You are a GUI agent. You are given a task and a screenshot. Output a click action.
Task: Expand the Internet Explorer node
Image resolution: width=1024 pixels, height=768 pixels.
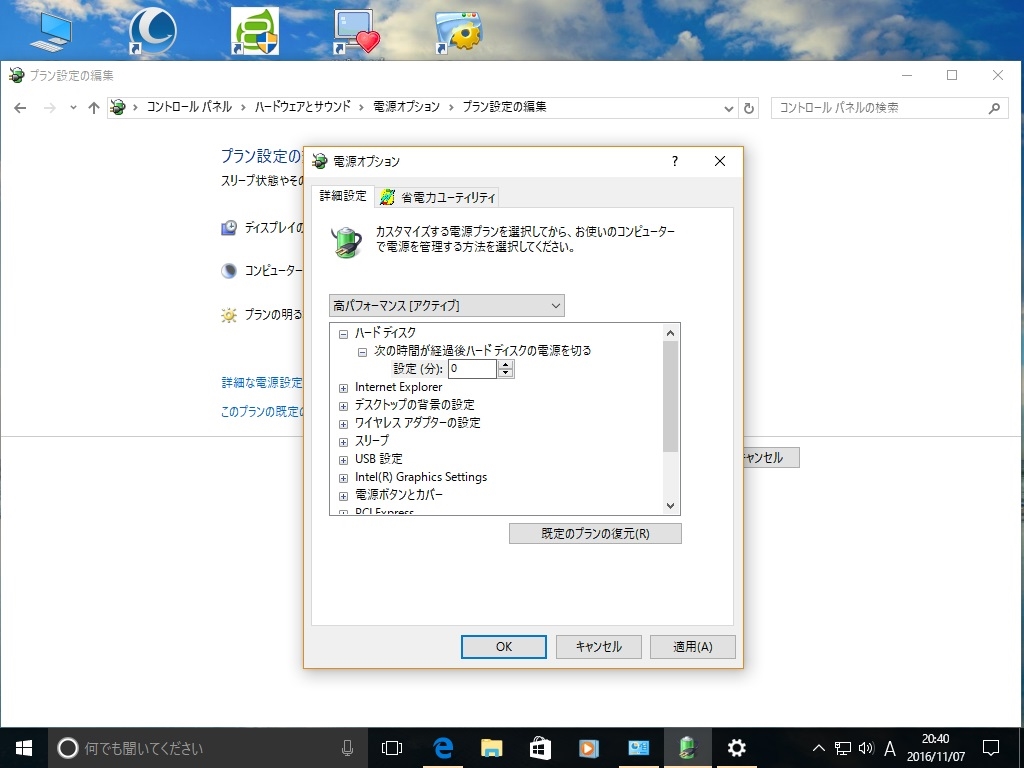click(x=344, y=388)
